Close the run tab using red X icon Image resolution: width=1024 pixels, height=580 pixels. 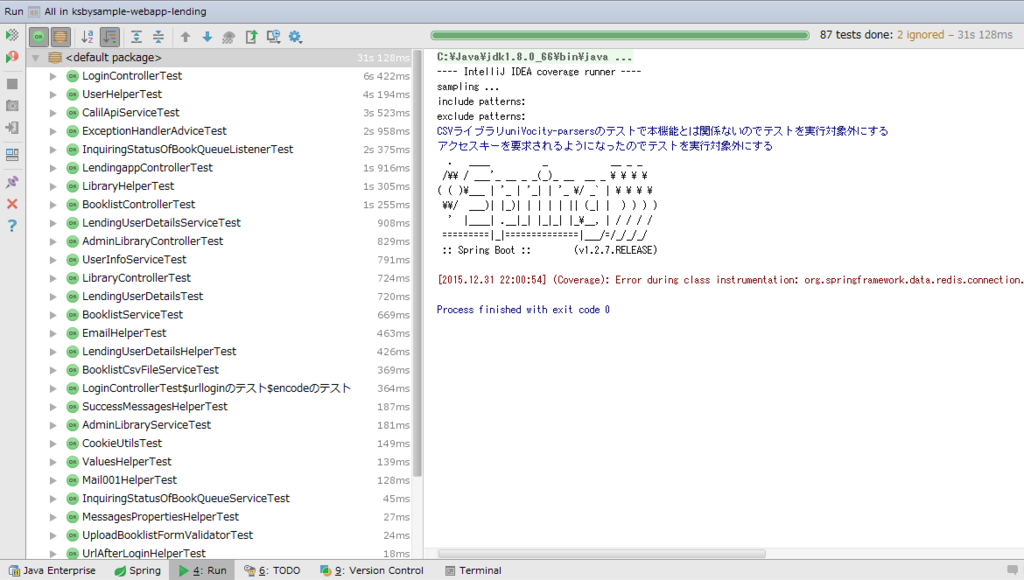(x=12, y=204)
